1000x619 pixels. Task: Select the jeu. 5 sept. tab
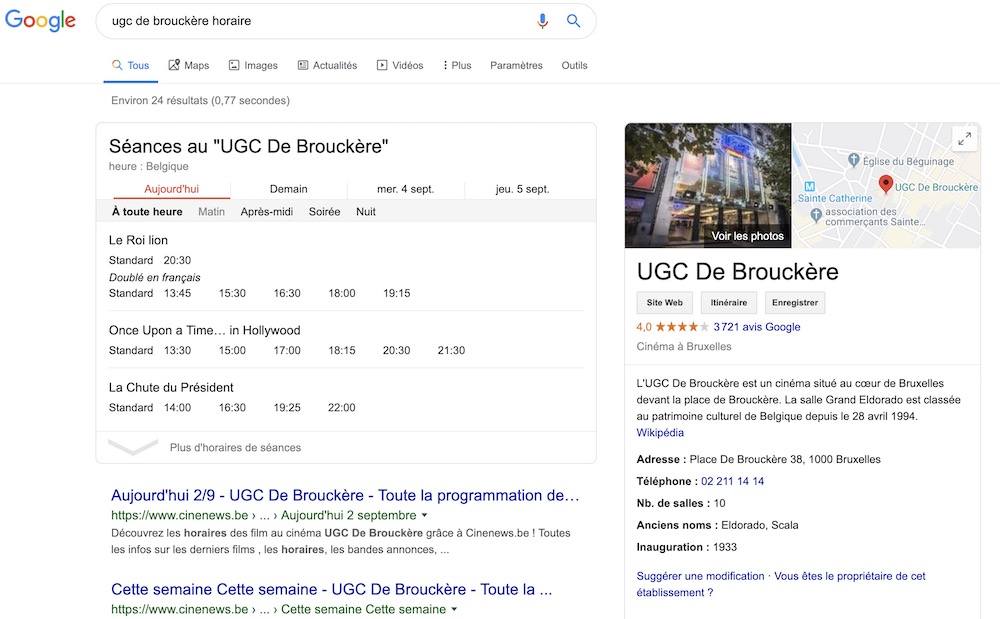(x=522, y=189)
